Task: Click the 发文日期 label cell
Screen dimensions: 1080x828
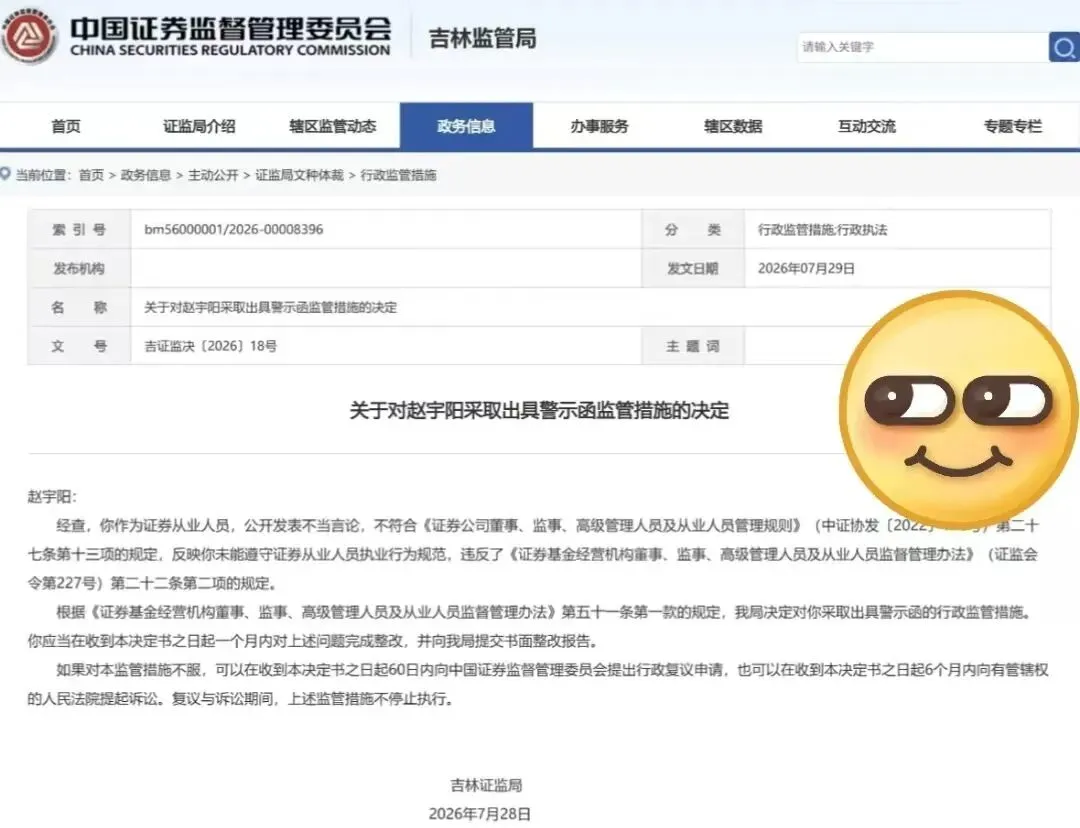Action: (x=693, y=269)
